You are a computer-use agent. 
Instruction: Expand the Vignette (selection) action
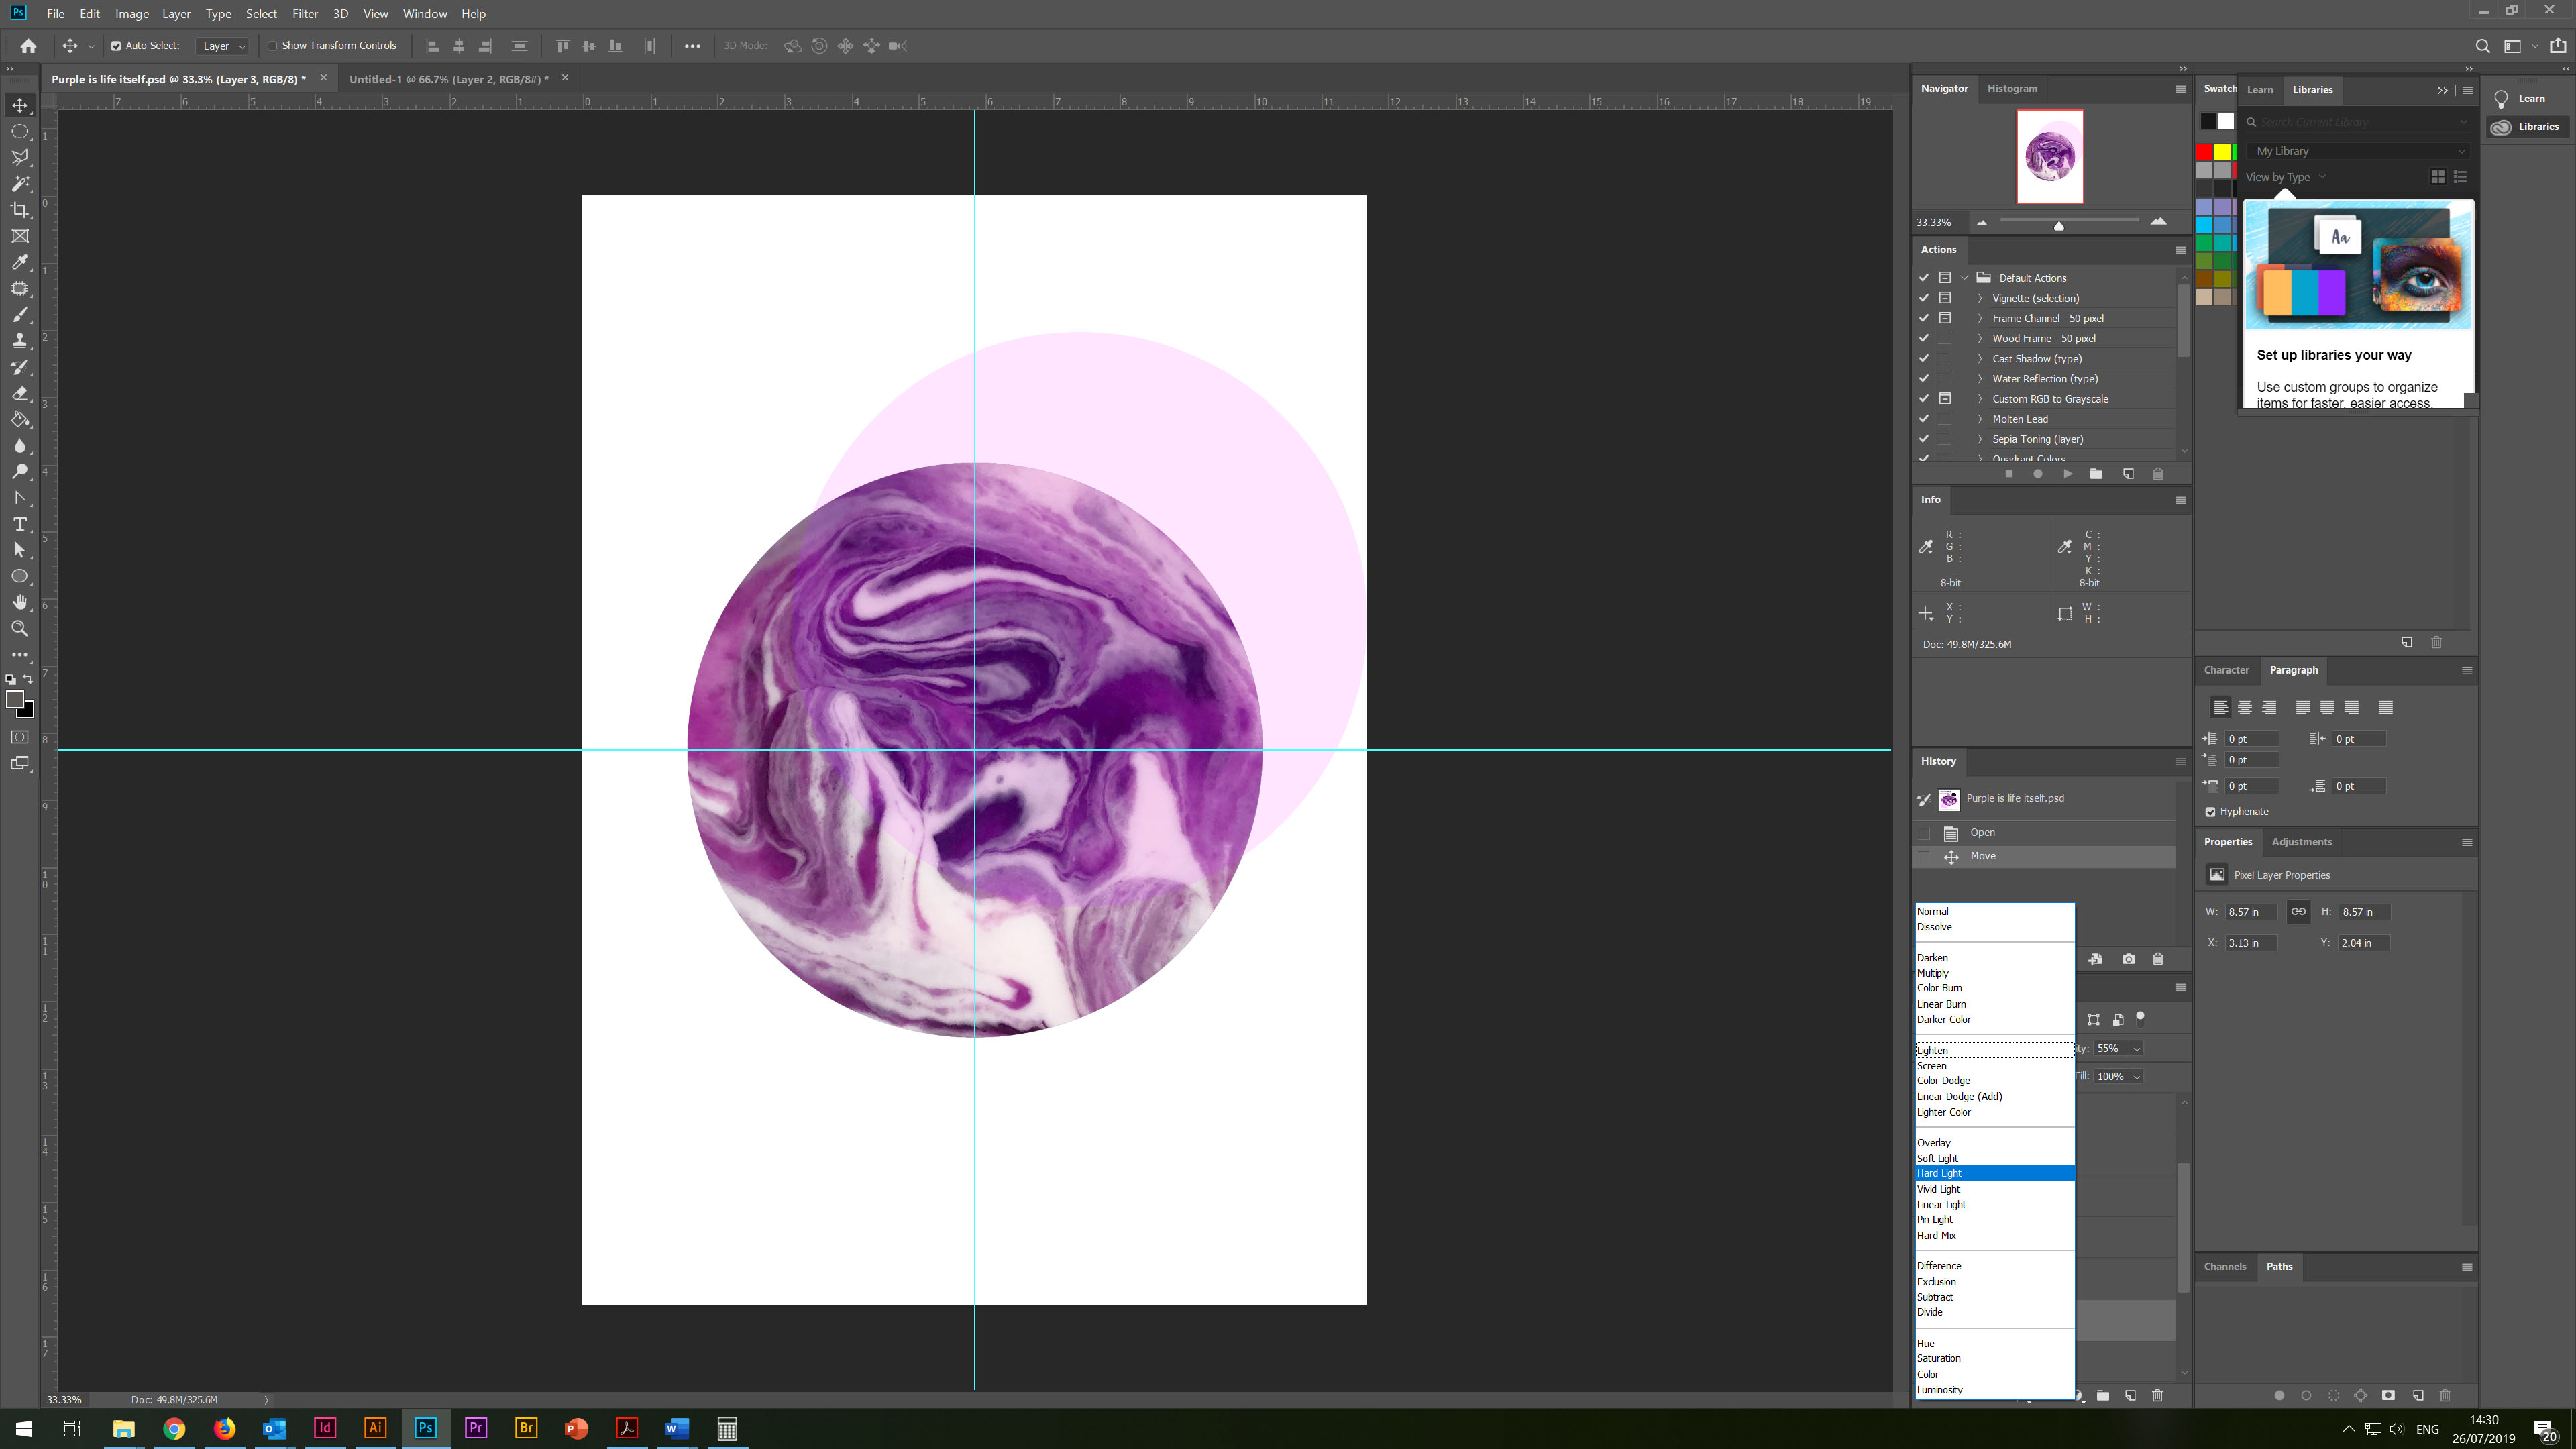point(1979,298)
